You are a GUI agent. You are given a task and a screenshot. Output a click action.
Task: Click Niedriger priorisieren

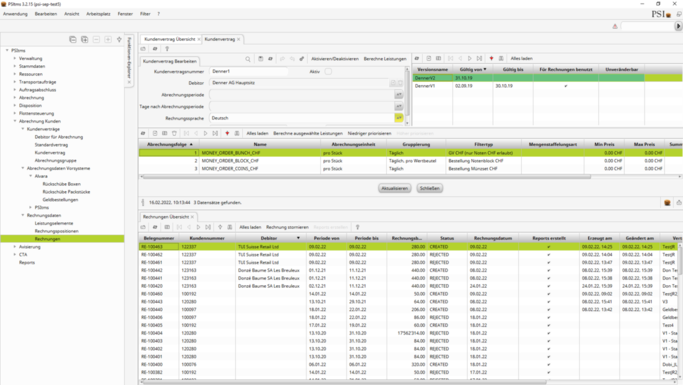point(369,133)
